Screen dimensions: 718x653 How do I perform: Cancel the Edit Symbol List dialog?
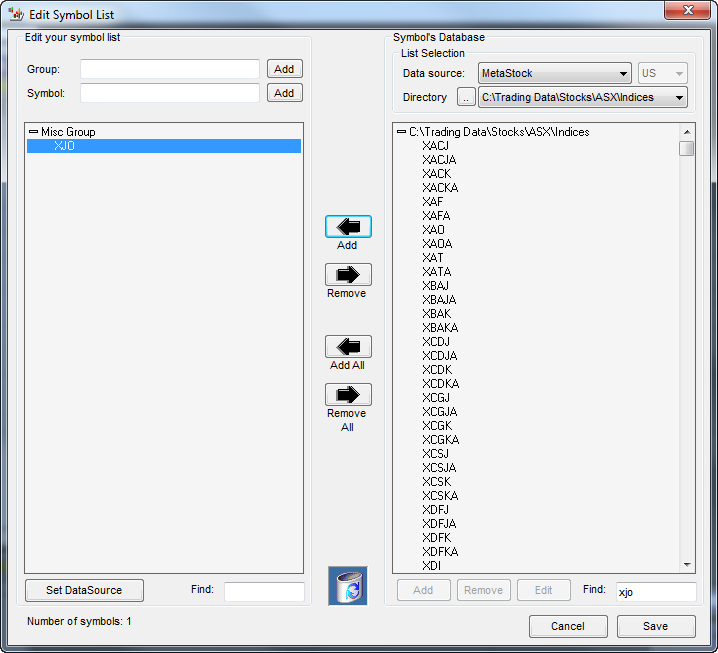(x=568, y=626)
